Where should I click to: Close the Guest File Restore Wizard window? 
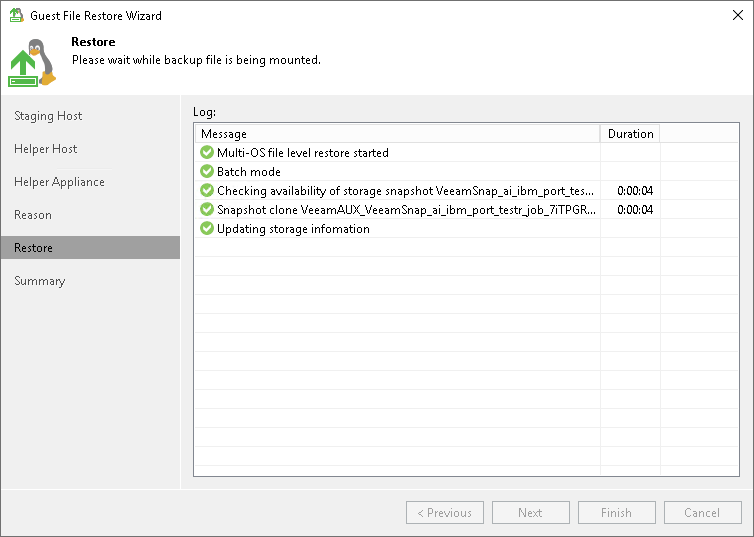tap(736, 16)
